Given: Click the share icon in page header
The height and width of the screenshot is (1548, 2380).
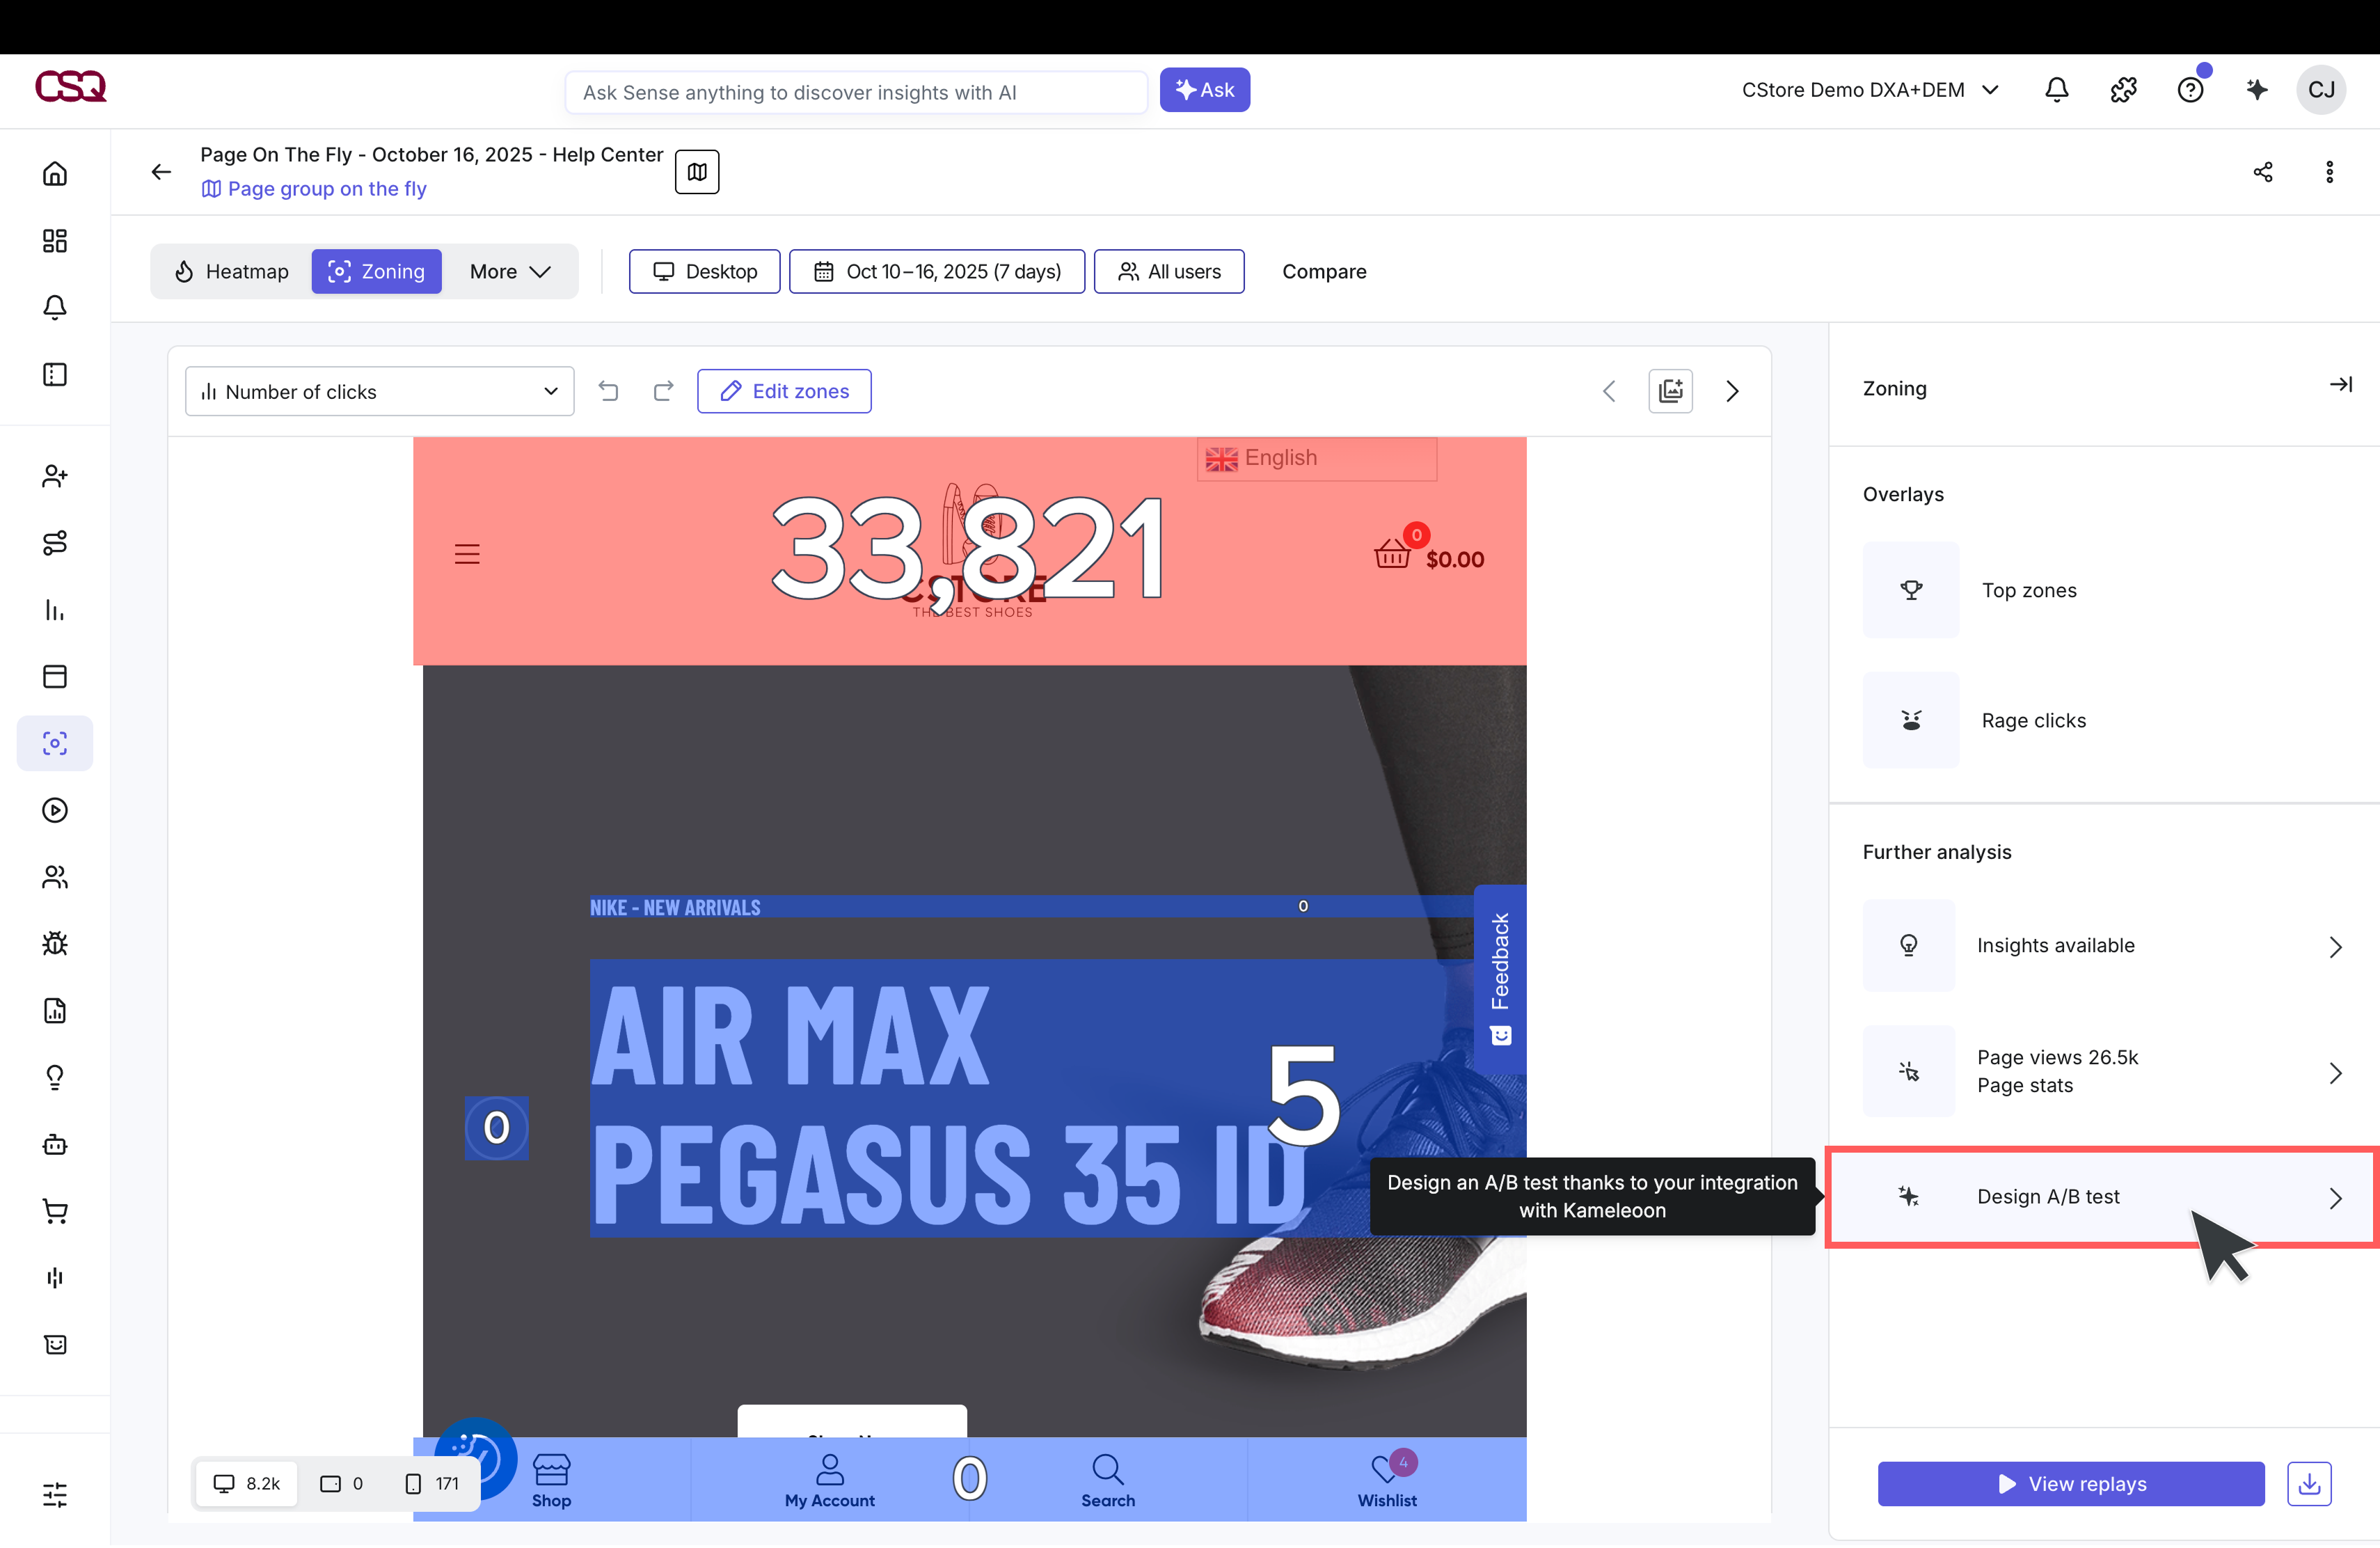Looking at the screenshot, I should pyautogui.click(x=2263, y=172).
